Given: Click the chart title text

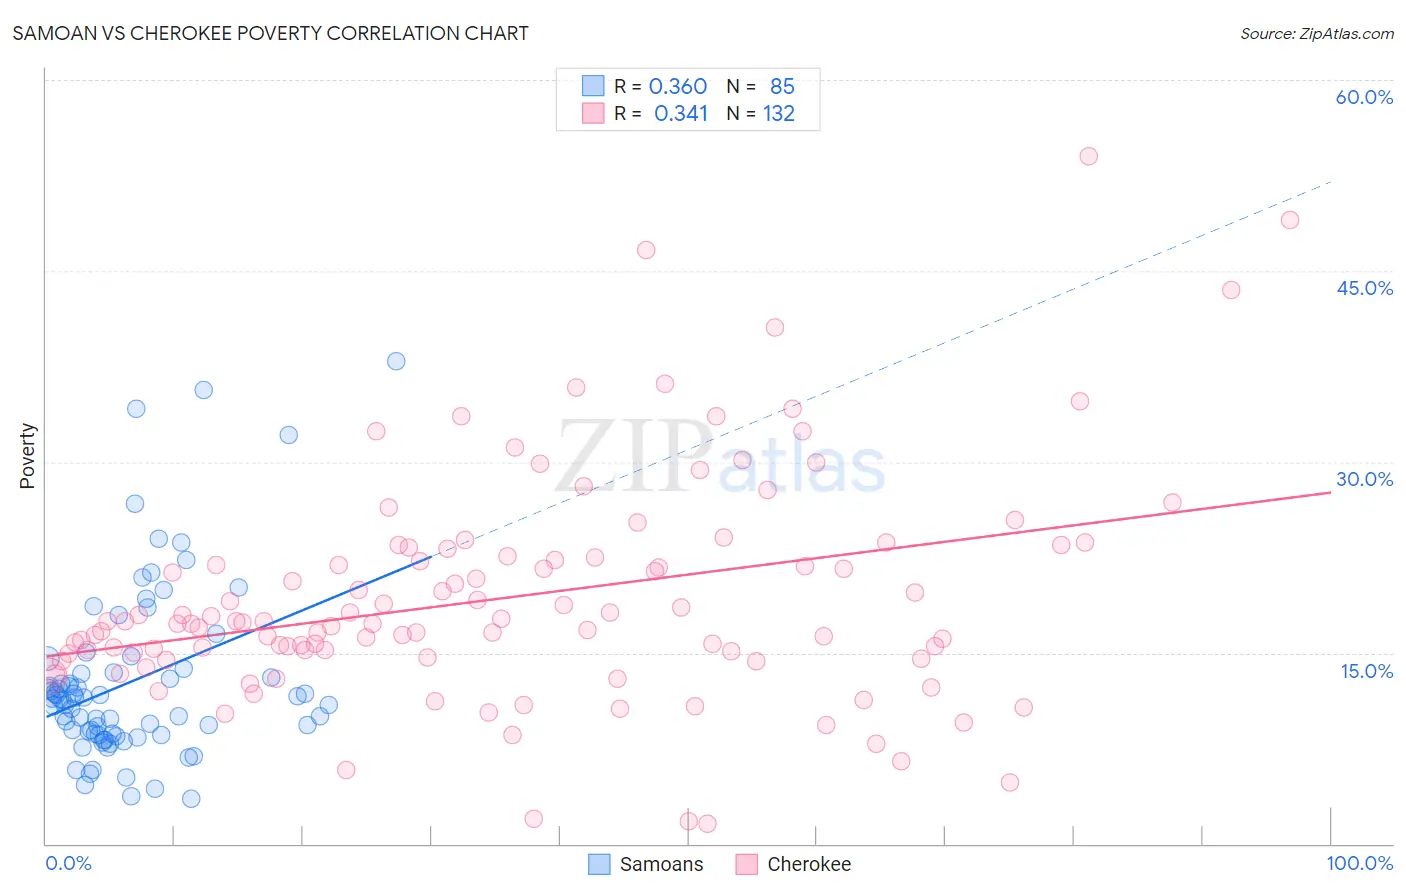Looking at the screenshot, I should (x=270, y=33).
